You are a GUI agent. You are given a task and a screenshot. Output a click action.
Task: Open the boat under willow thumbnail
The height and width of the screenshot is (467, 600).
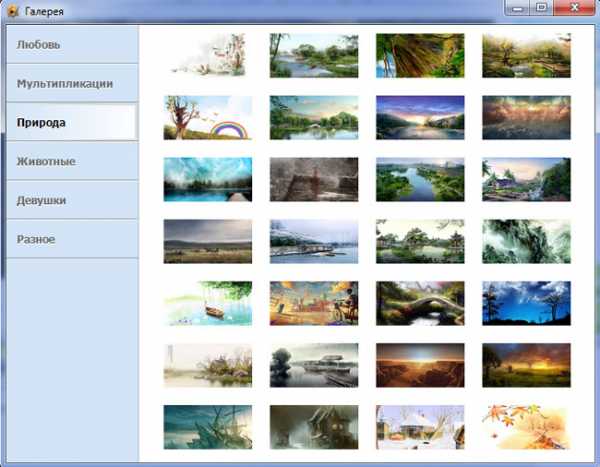pyautogui.click(x=208, y=303)
